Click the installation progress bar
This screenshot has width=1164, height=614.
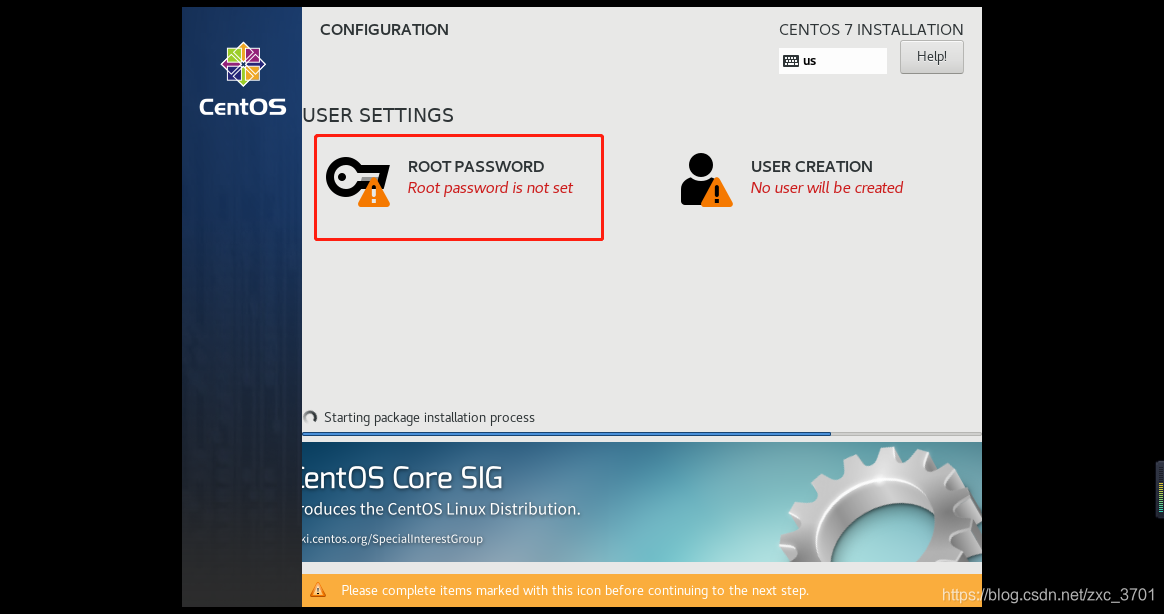[x=641, y=434]
